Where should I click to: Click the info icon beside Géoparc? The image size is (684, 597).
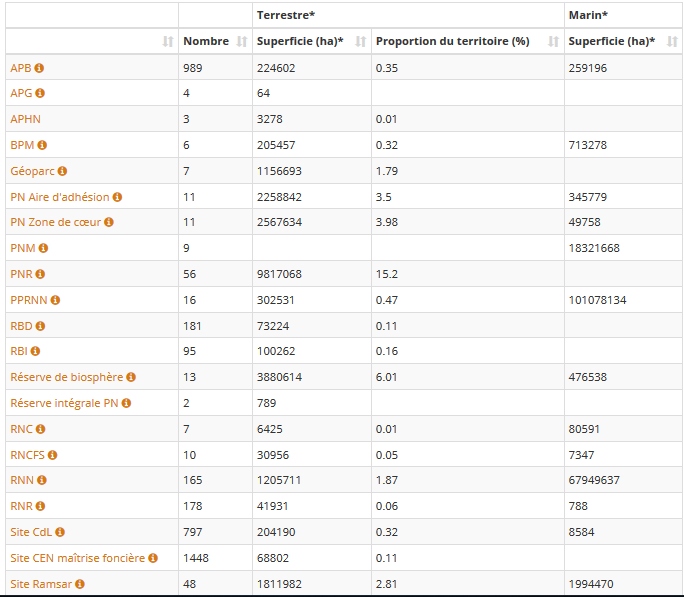pos(62,171)
